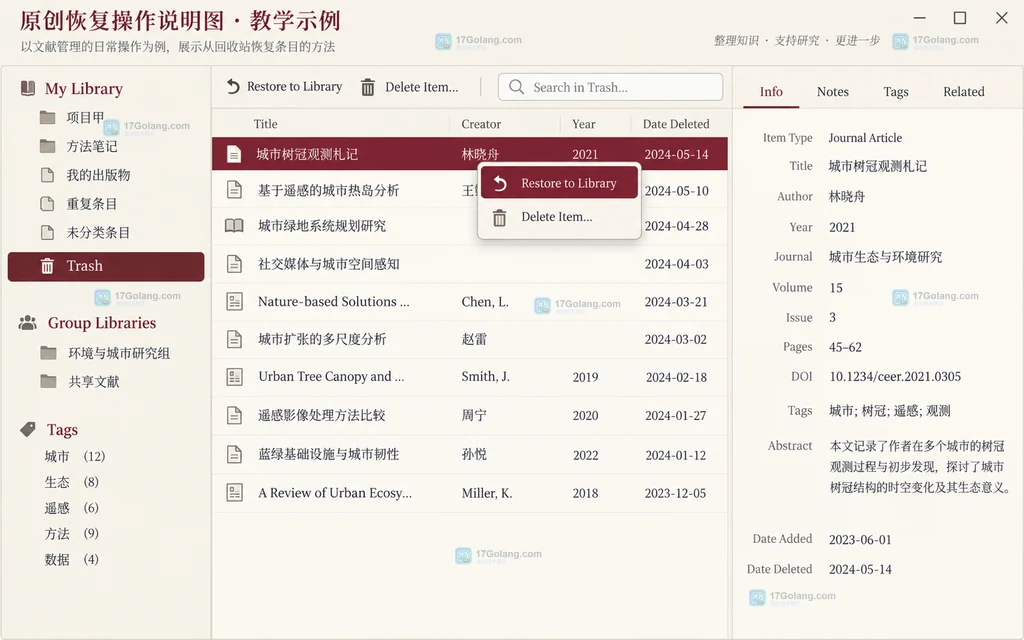Click the folder icon beside 共享文献

point(48,381)
